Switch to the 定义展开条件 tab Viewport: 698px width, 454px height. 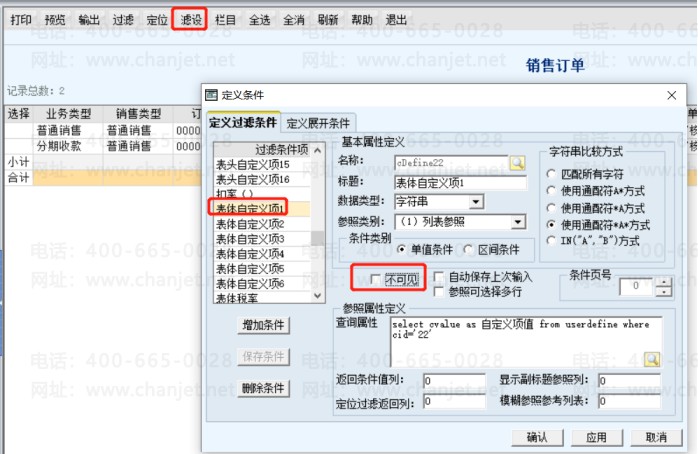click(318, 123)
